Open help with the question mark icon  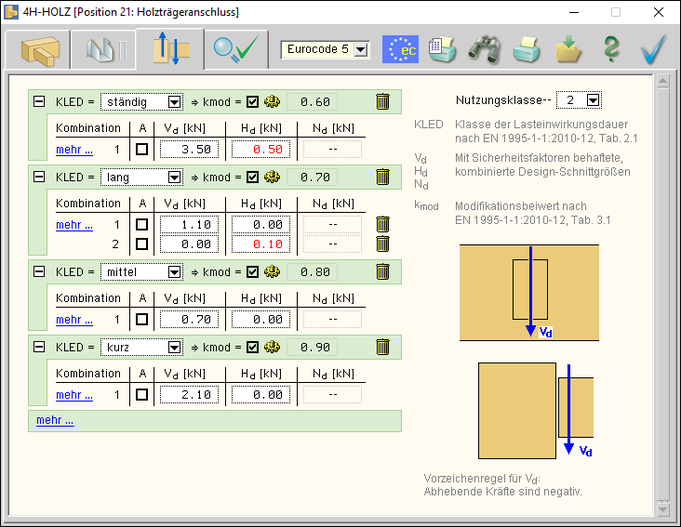point(611,49)
